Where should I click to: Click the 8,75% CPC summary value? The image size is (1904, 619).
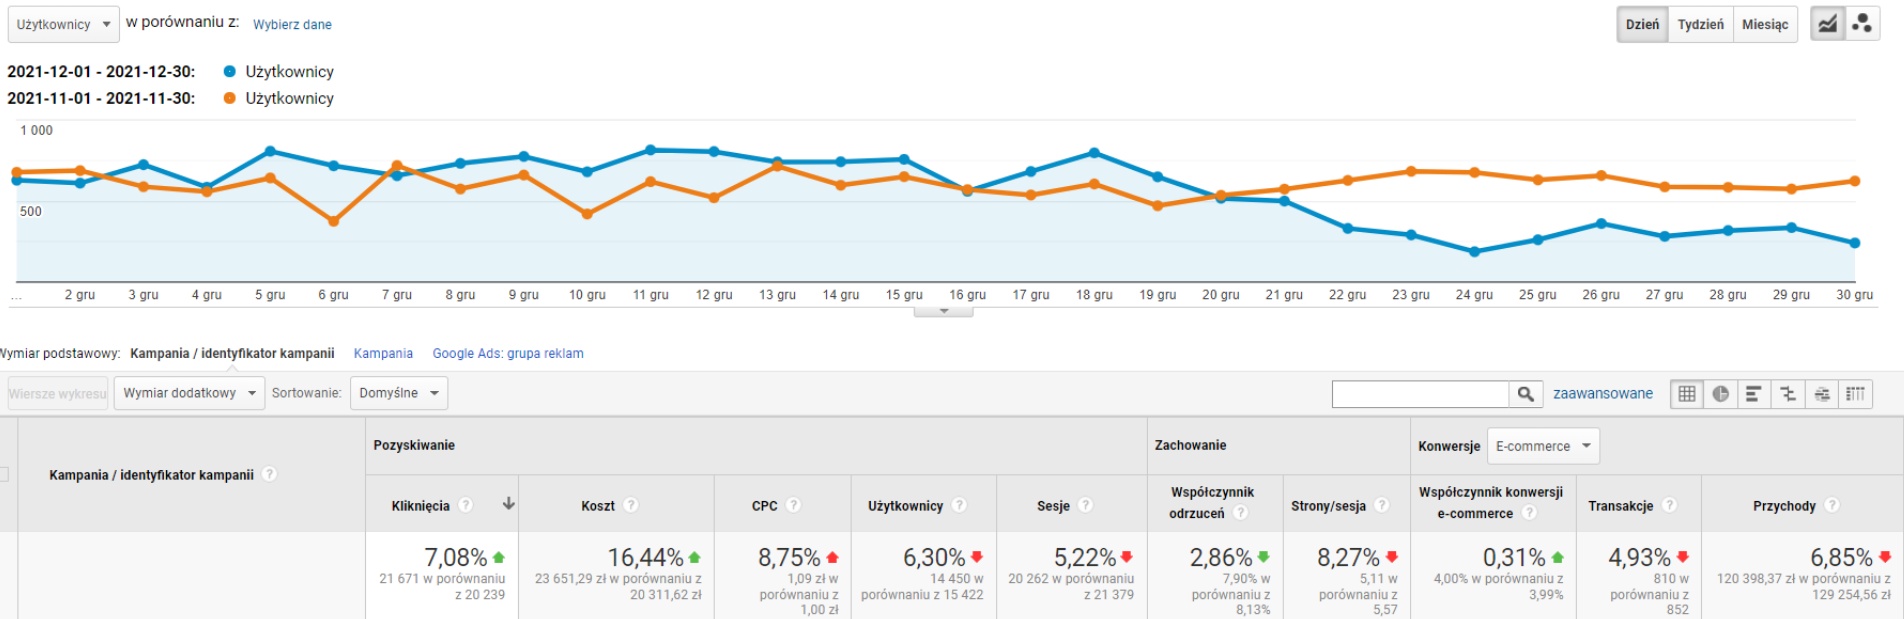click(789, 557)
